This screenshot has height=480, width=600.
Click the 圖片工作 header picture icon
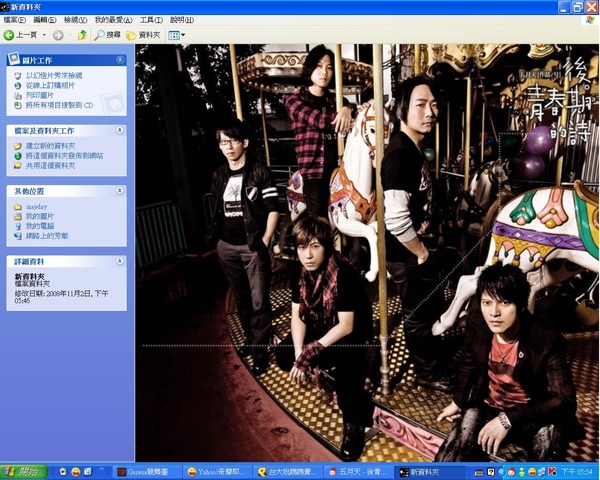[13, 58]
